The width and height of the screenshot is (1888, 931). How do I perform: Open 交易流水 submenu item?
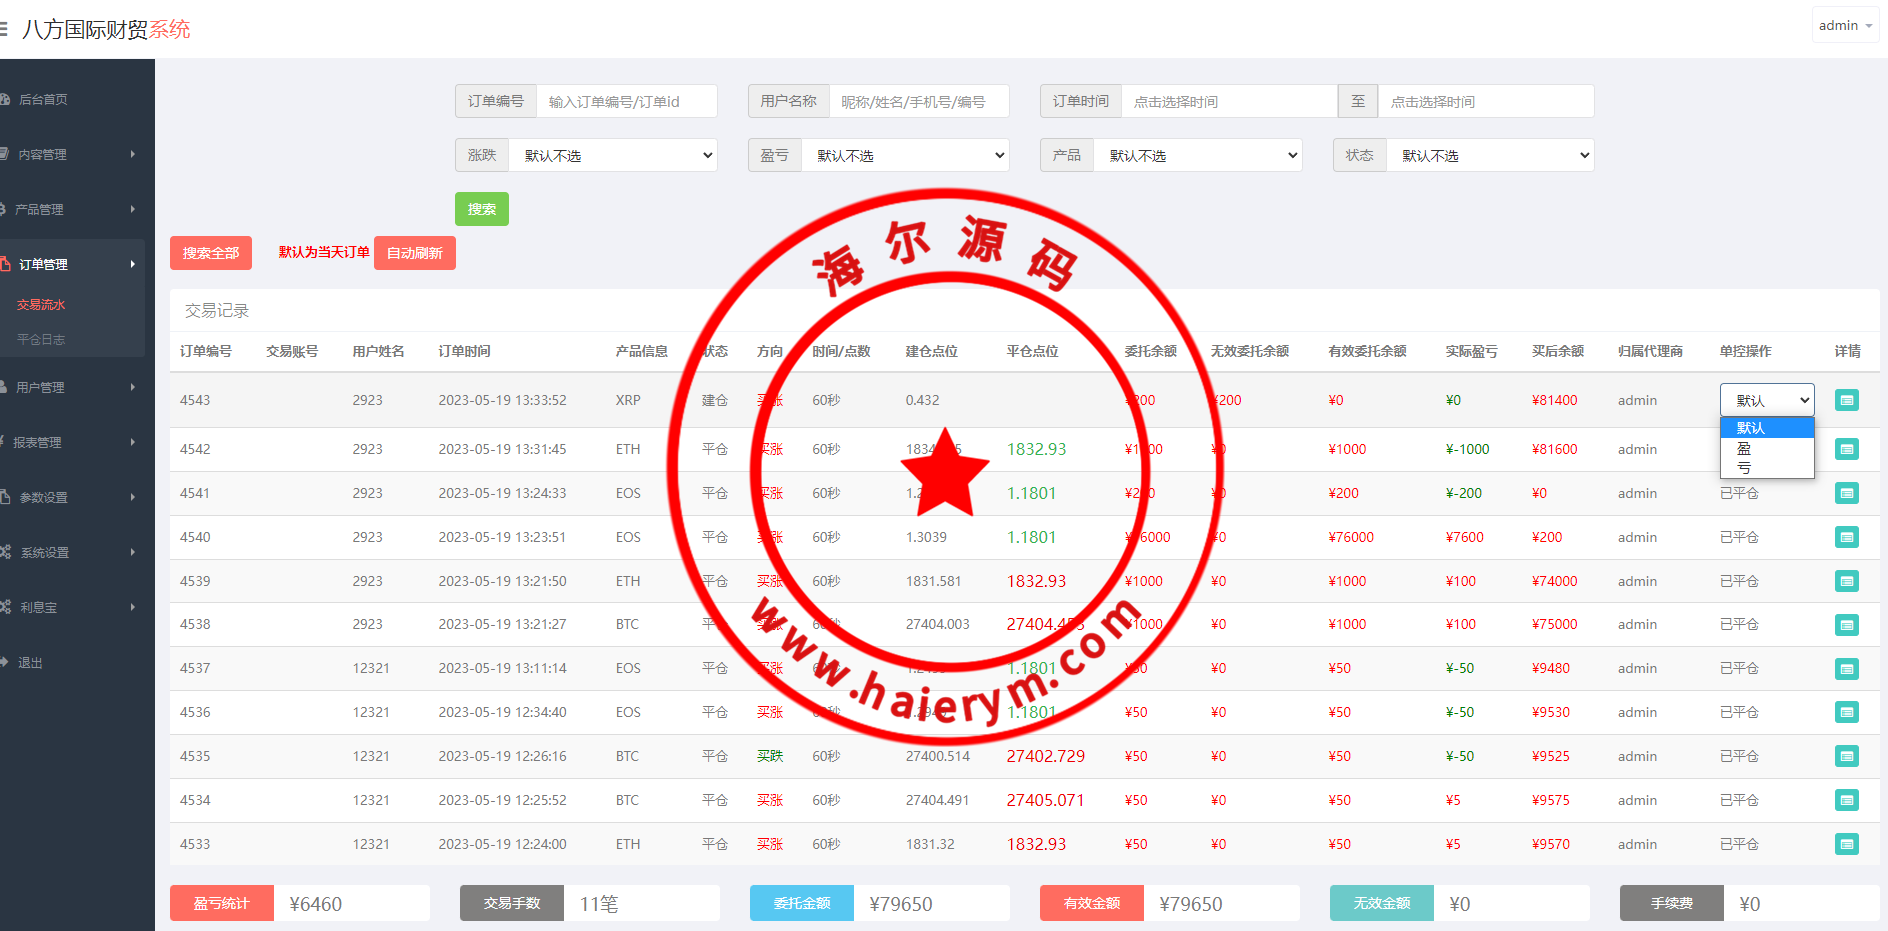pyautogui.click(x=41, y=305)
